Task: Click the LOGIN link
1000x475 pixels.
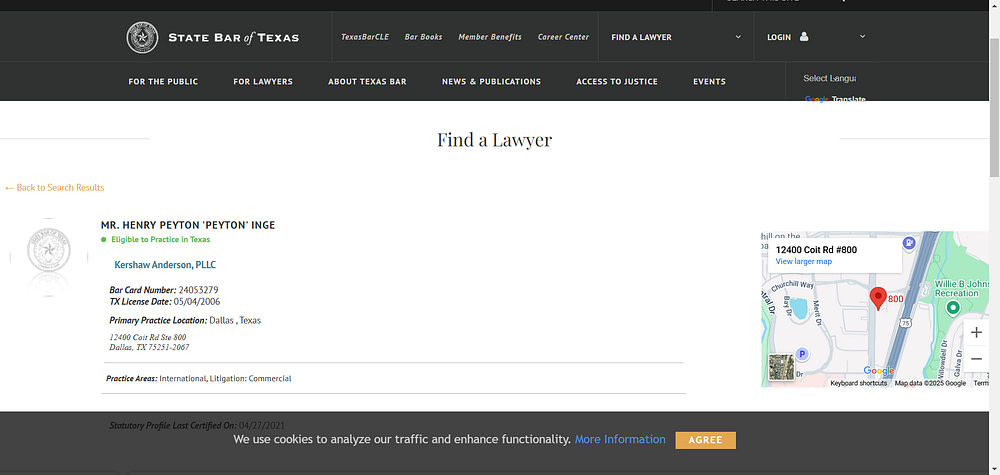Action: (x=779, y=37)
